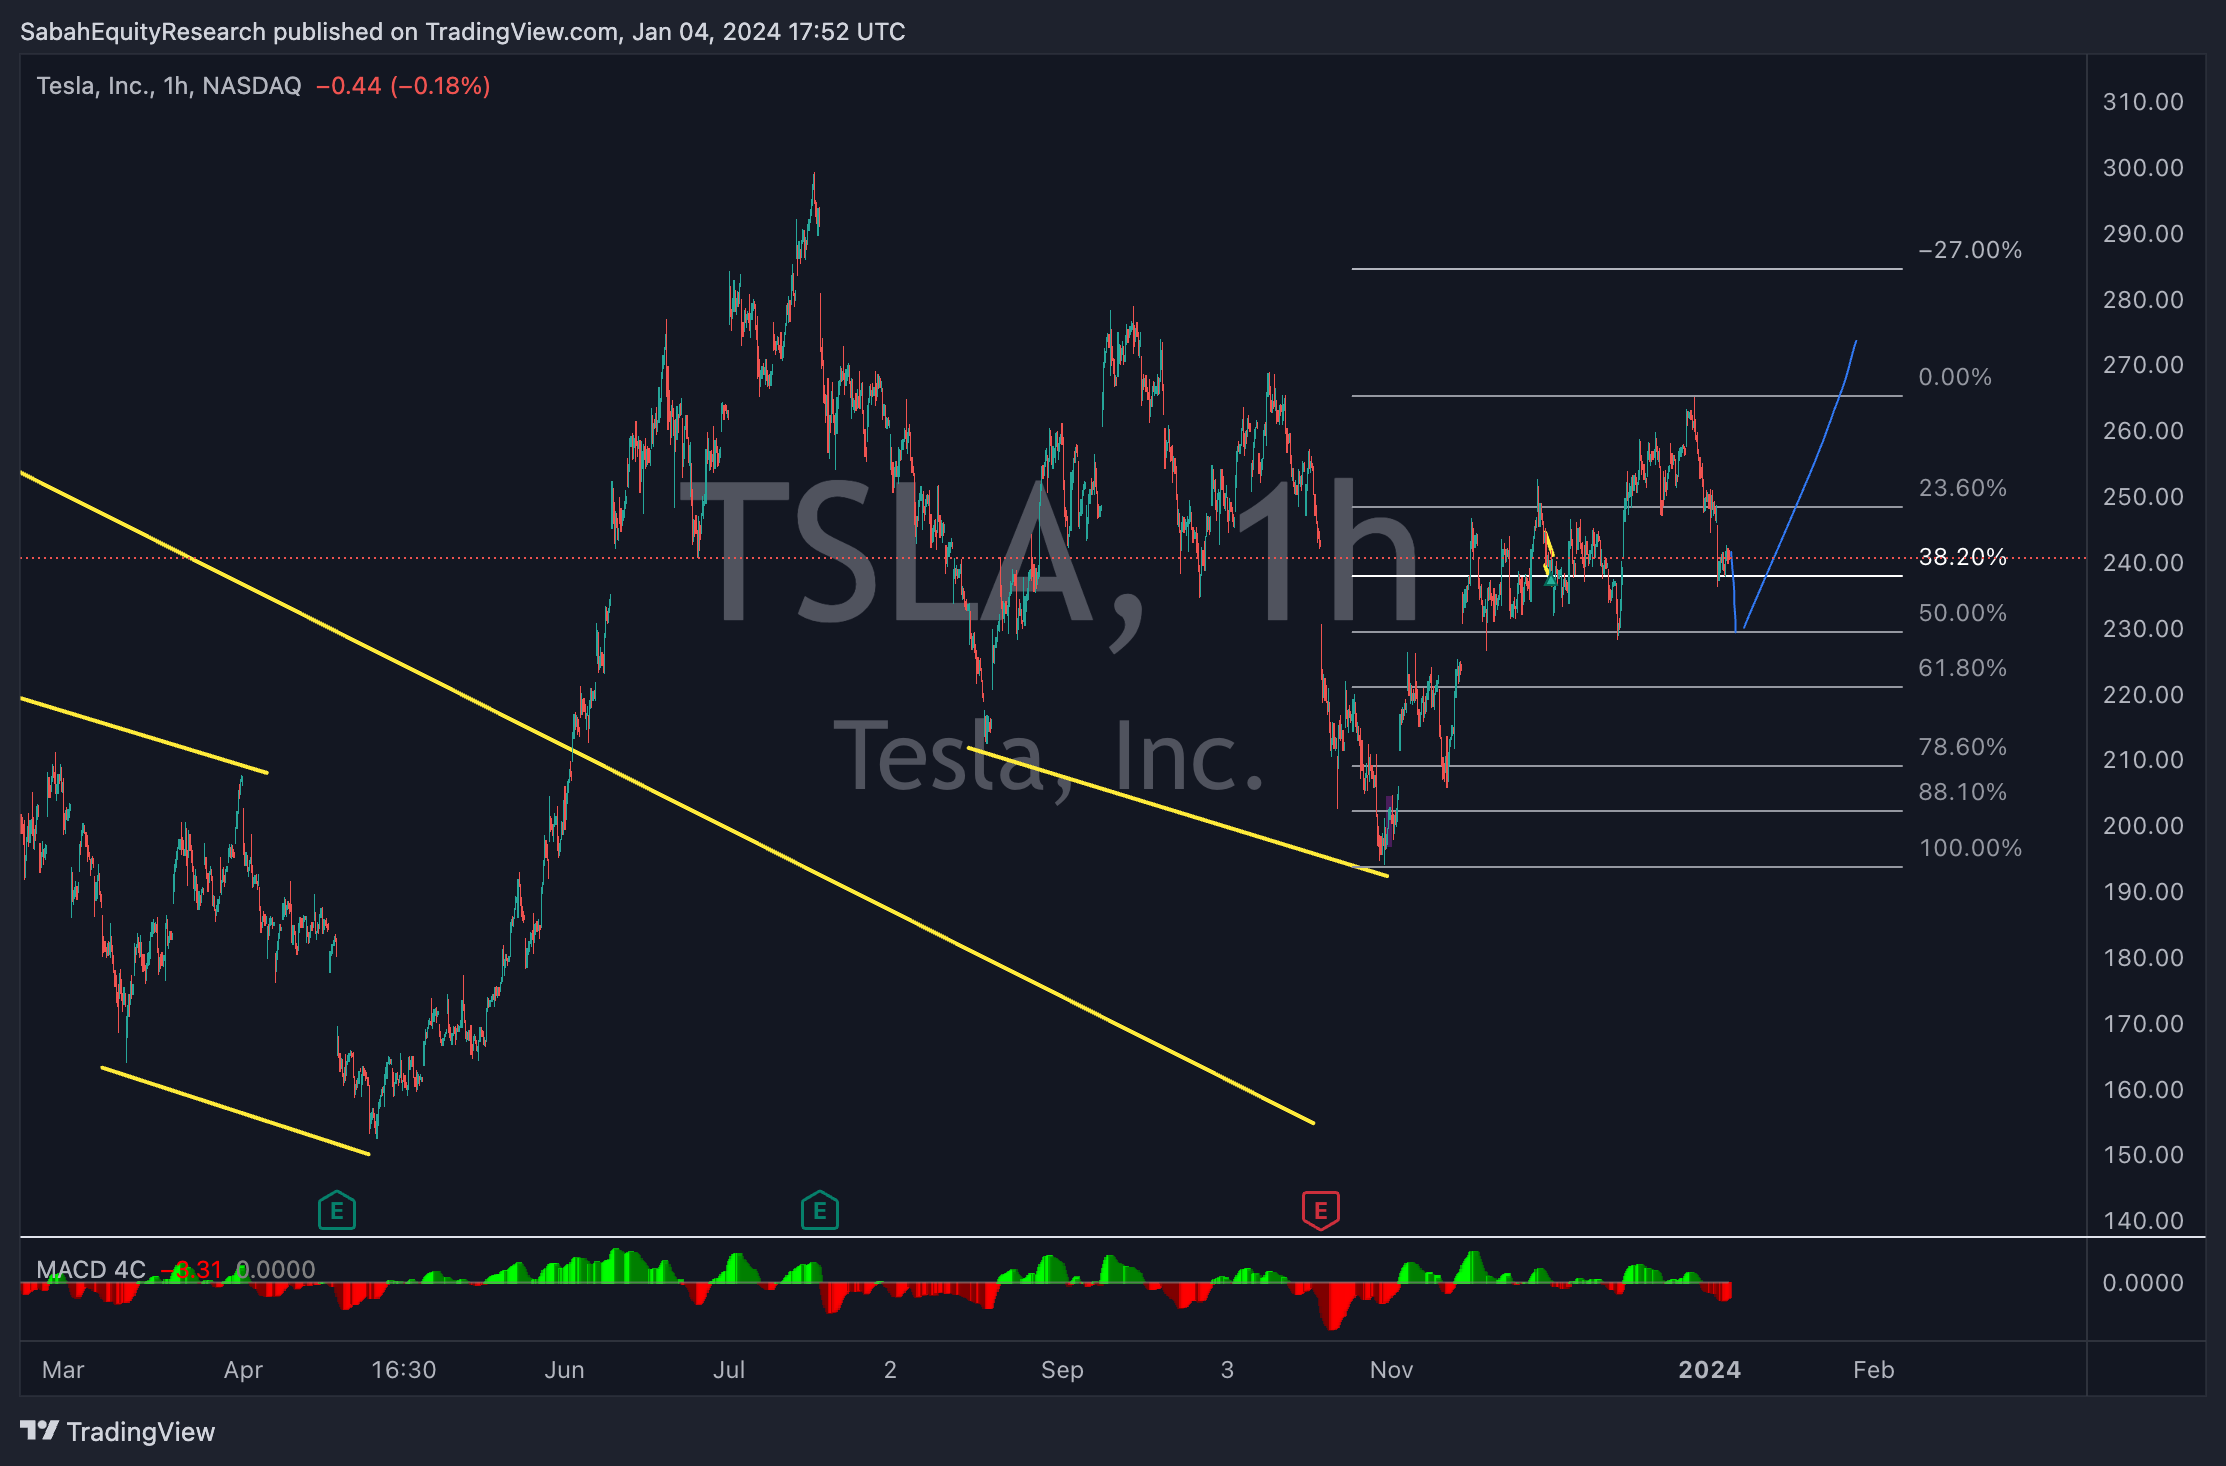Click the 300.00 price axis value
The width and height of the screenshot is (2226, 1466).
coord(2143,168)
